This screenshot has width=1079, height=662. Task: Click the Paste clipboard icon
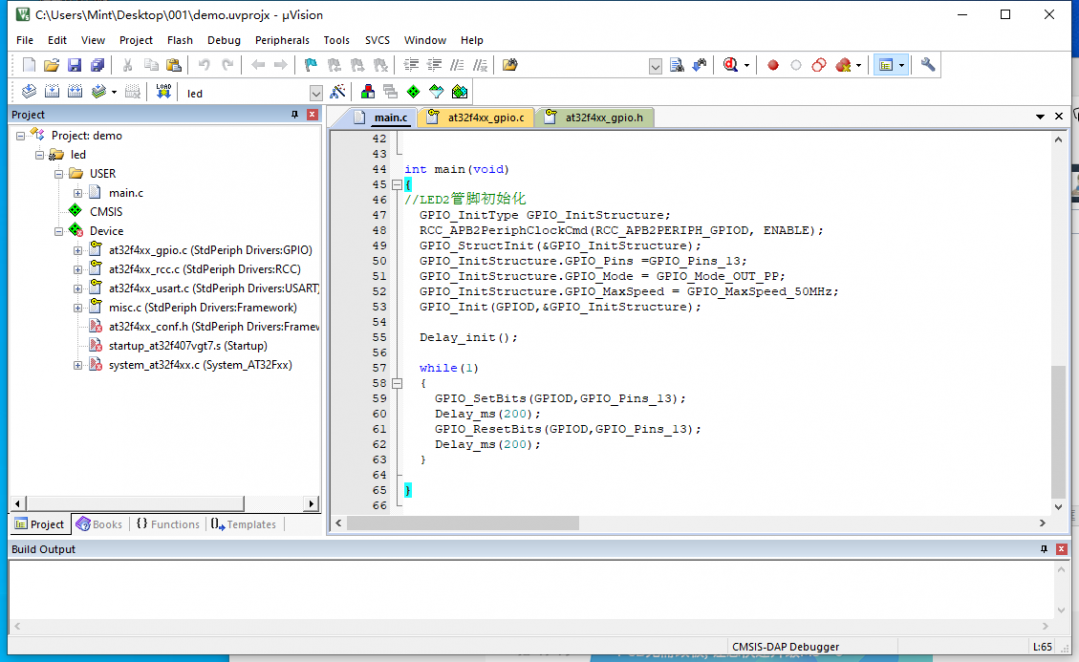(174, 65)
